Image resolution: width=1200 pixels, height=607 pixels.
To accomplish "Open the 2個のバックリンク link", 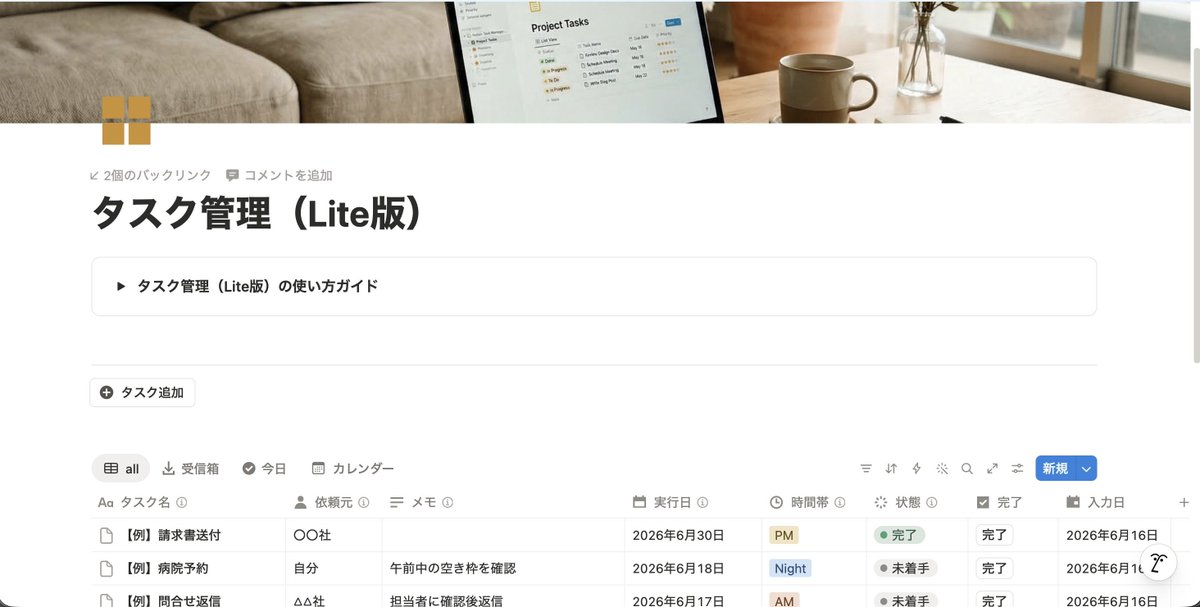I will click(151, 175).
